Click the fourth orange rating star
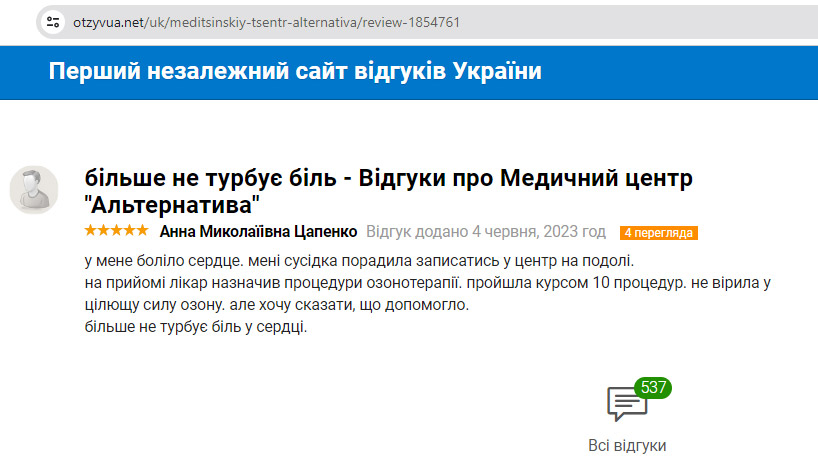This screenshot has height=461, width=818. [130, 232]
